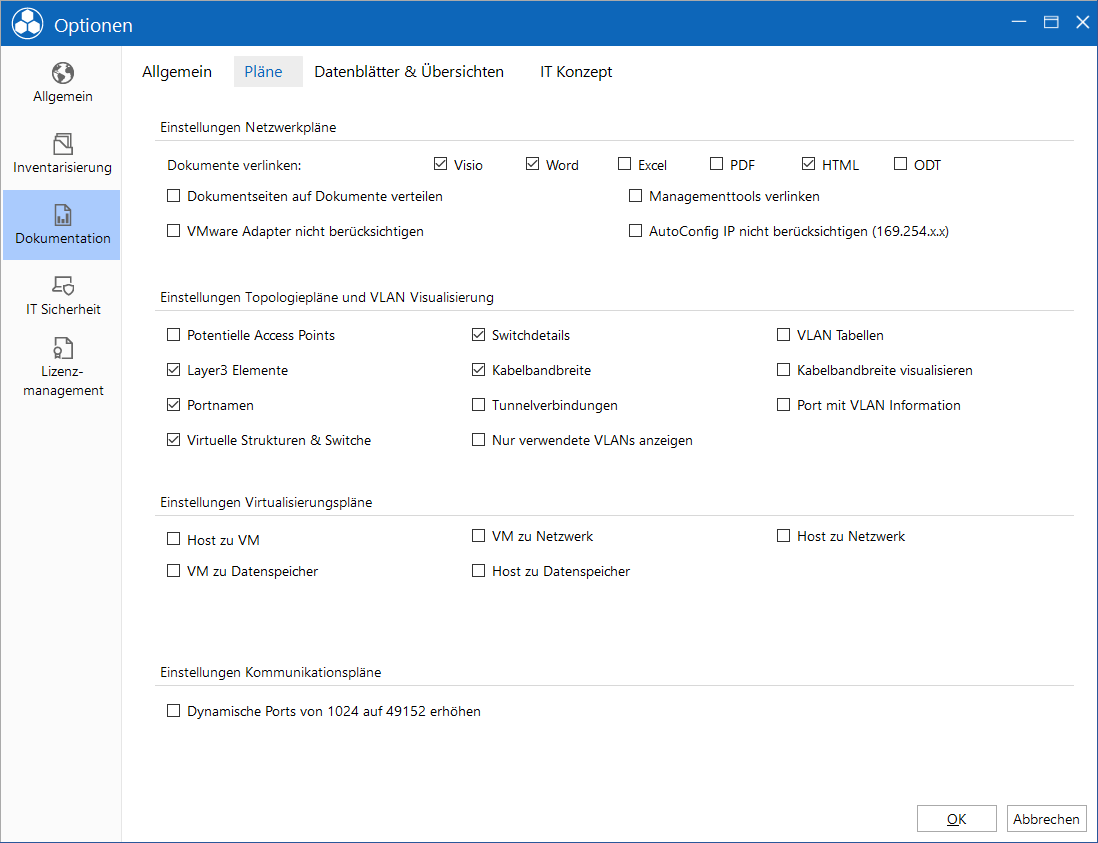This screenshot has width=1098, height=843.
Task: Uncheck Kabelbandbreite option
Action: [x=478, y=370]
